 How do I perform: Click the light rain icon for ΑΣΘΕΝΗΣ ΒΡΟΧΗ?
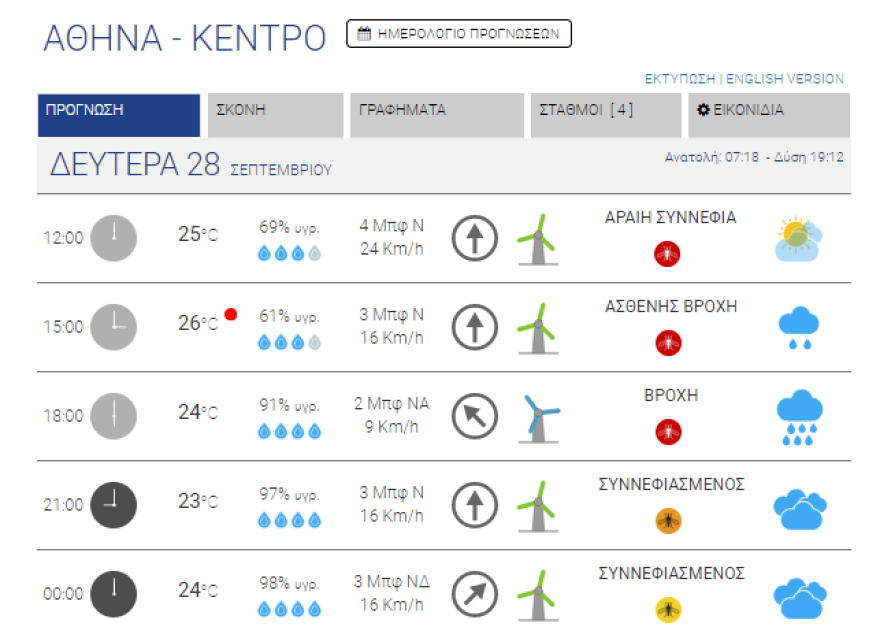point(801,328)
